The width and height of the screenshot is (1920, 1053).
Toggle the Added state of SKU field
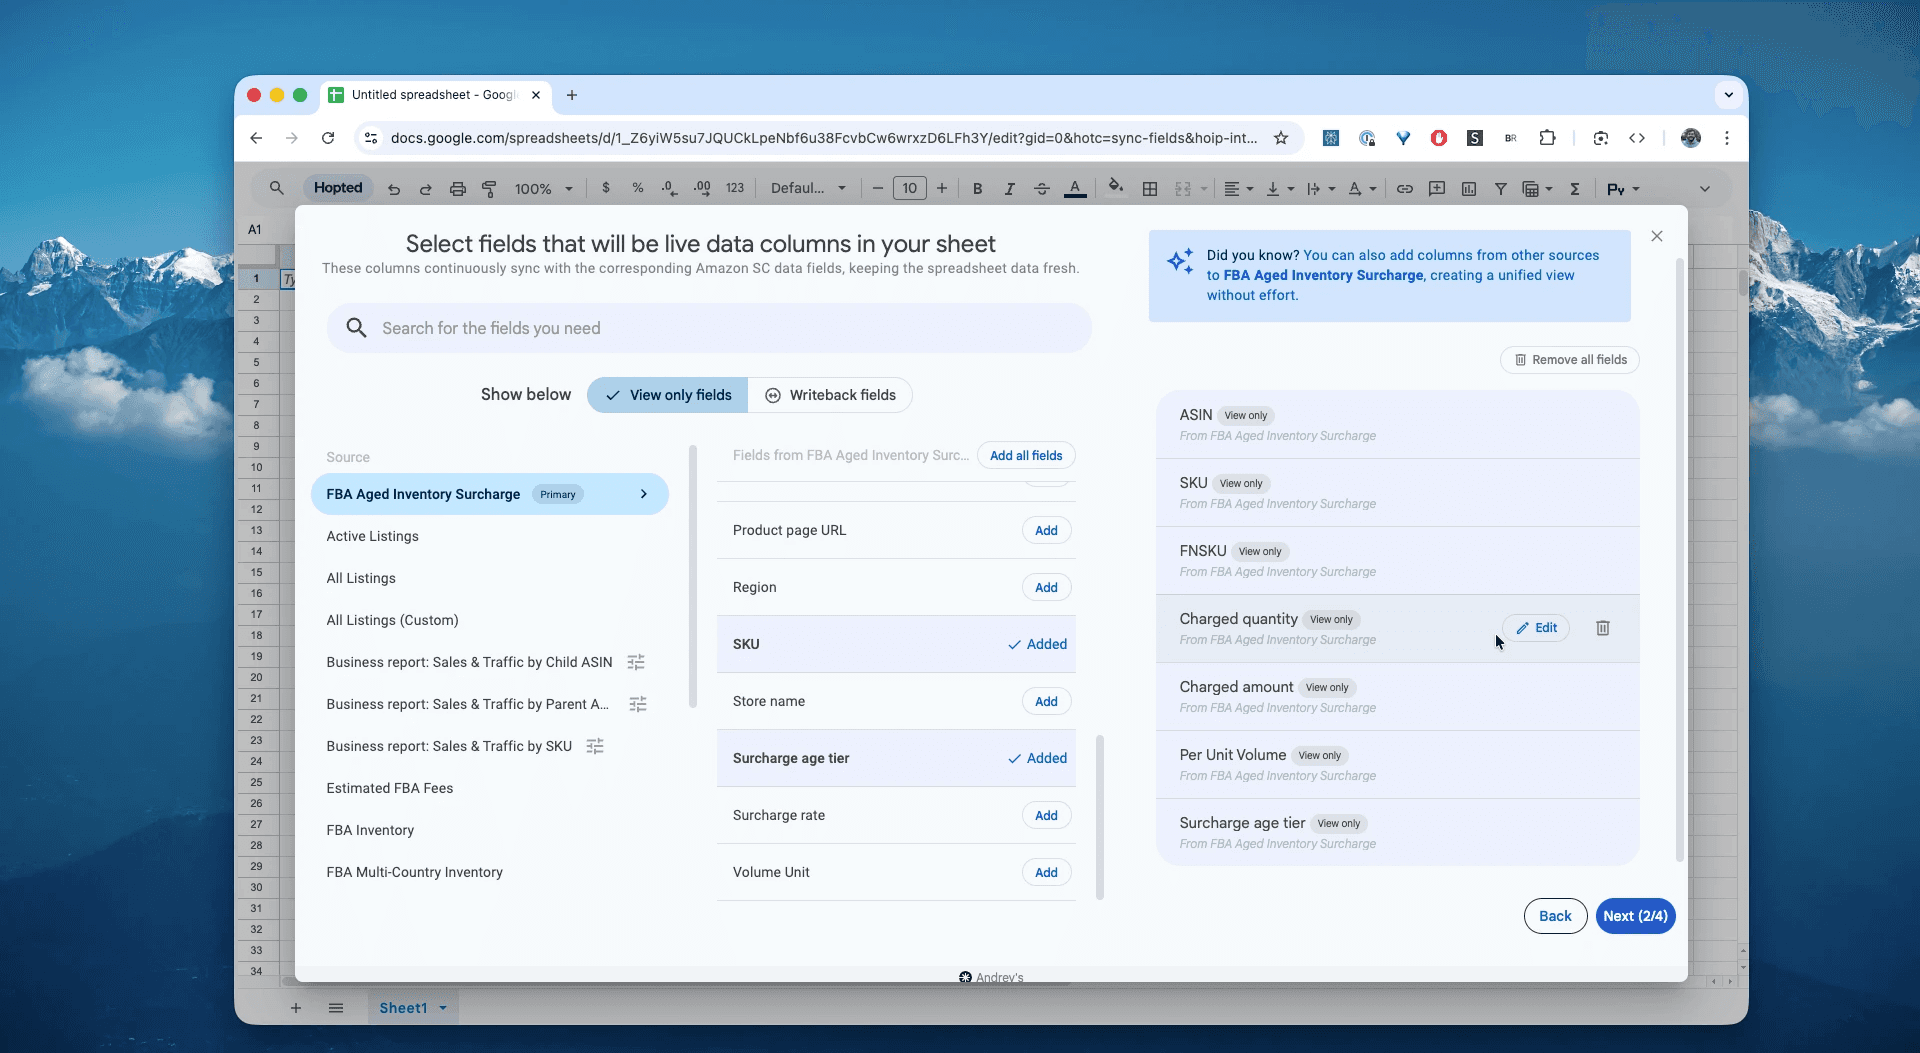1037,644
